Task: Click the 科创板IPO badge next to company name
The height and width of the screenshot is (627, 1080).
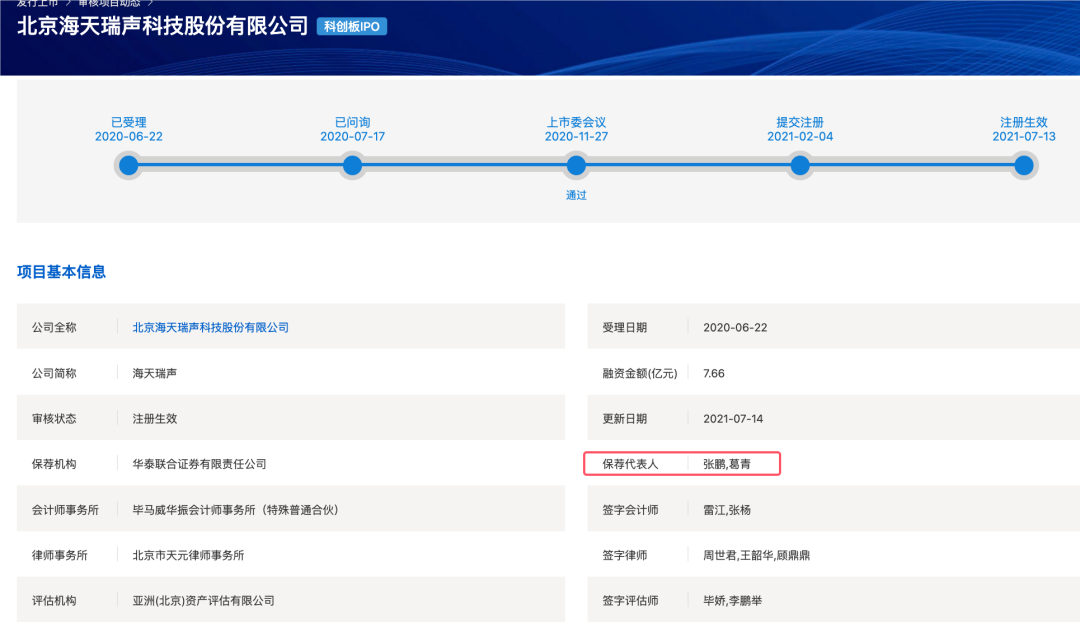Action: pyautogui.click(x=352, y=27)
